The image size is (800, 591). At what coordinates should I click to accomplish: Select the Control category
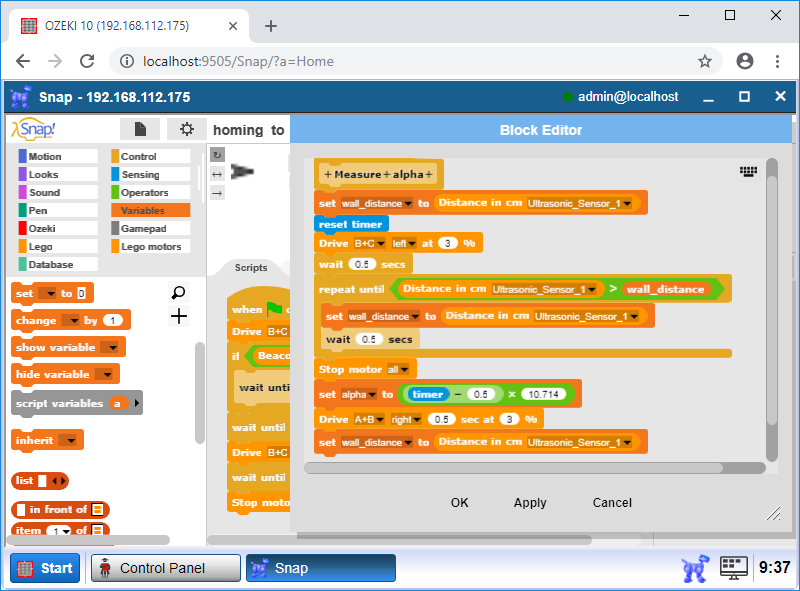(x=151, y=156)
